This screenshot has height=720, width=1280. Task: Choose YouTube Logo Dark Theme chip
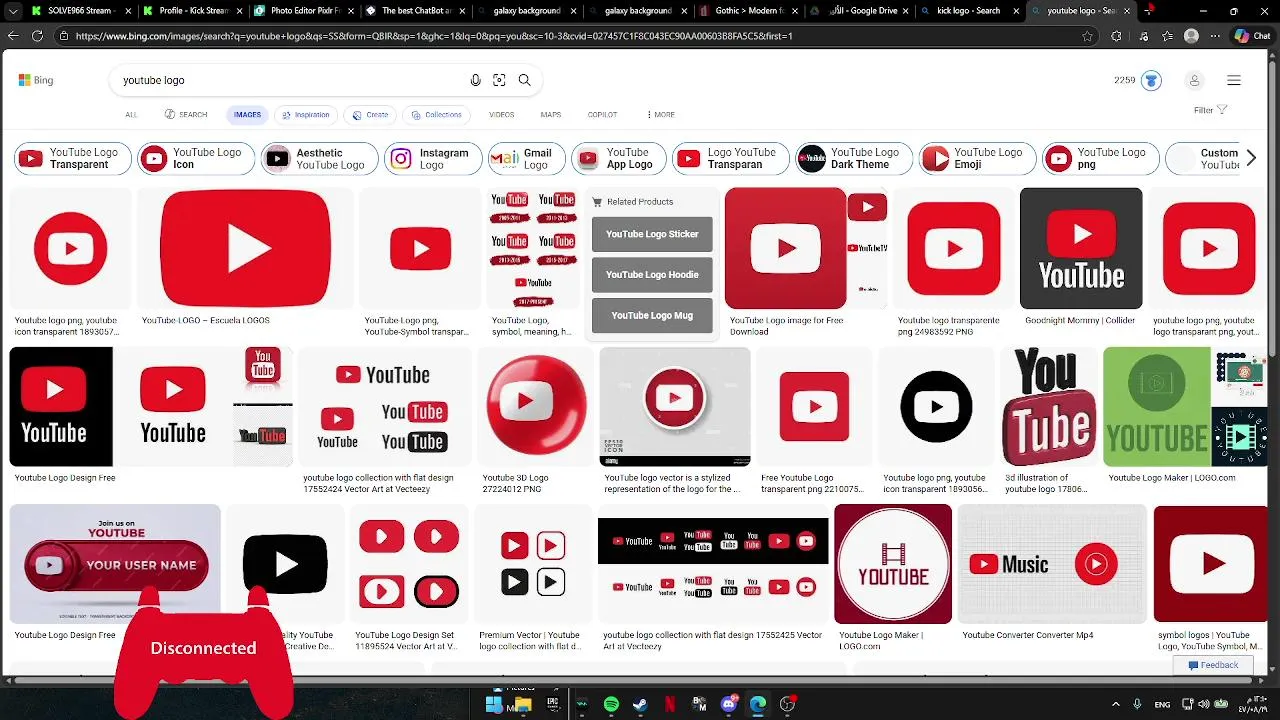click(854, 159)
